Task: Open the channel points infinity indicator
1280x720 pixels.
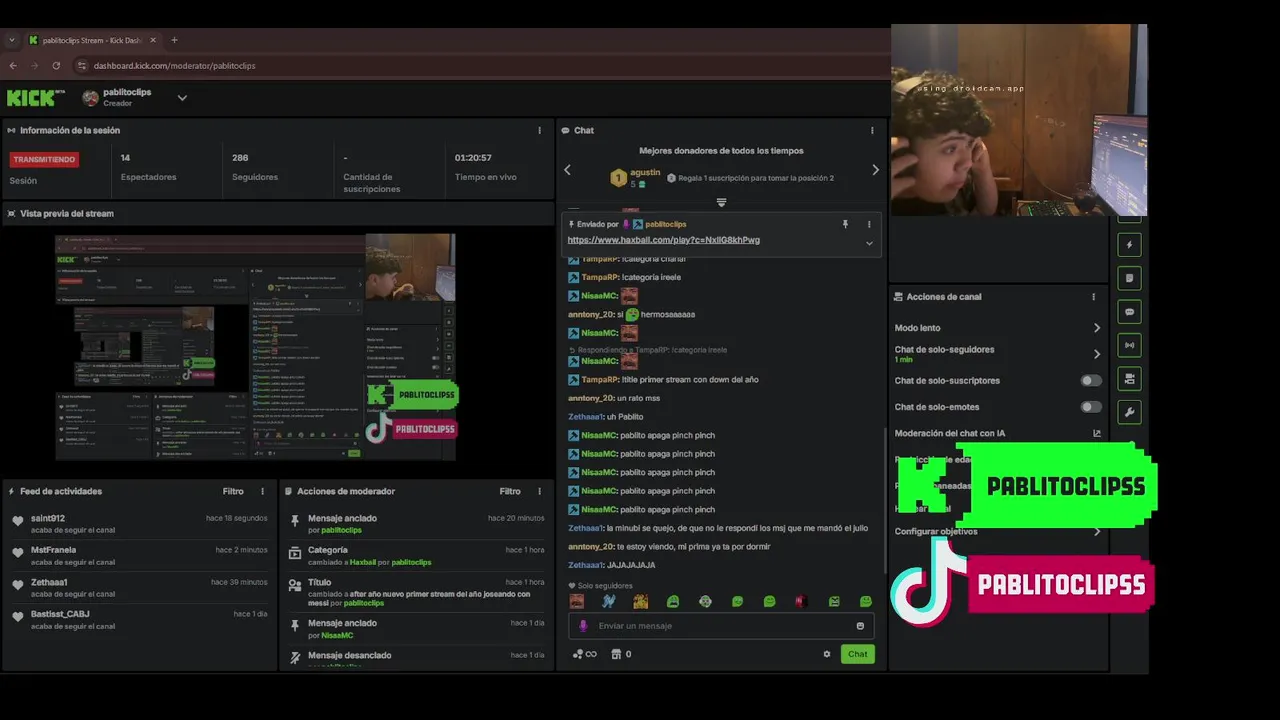Action: point(585,654)
